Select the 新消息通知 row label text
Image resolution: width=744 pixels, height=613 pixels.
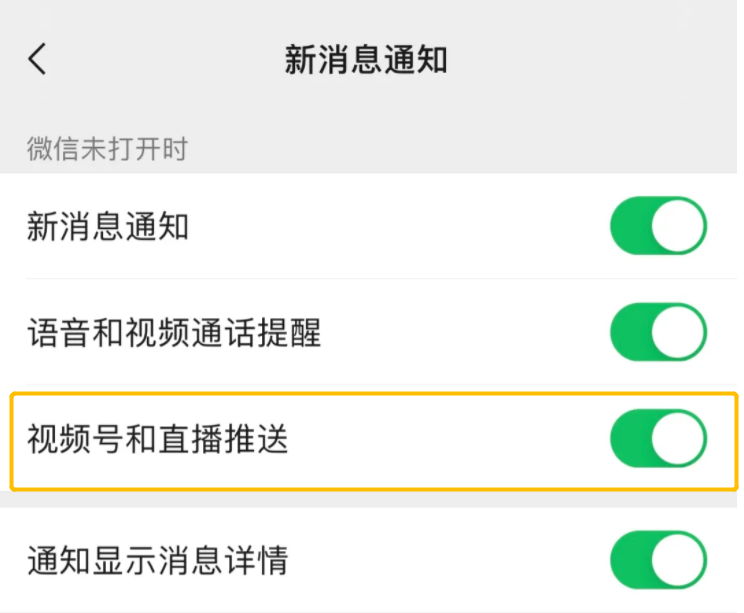[x=108, y=226]
